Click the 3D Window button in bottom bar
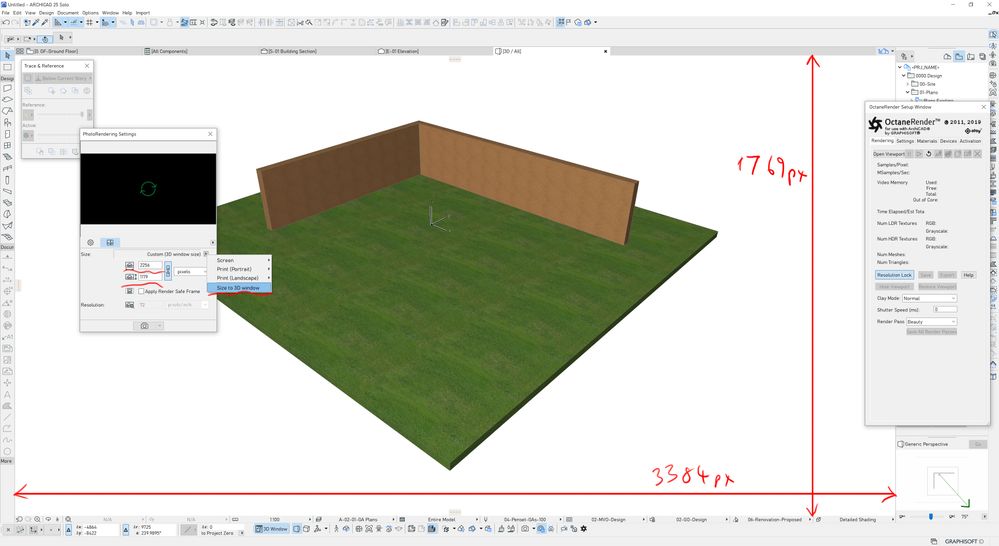This screenshot has width=999, height=546. [x=271, y=529]
